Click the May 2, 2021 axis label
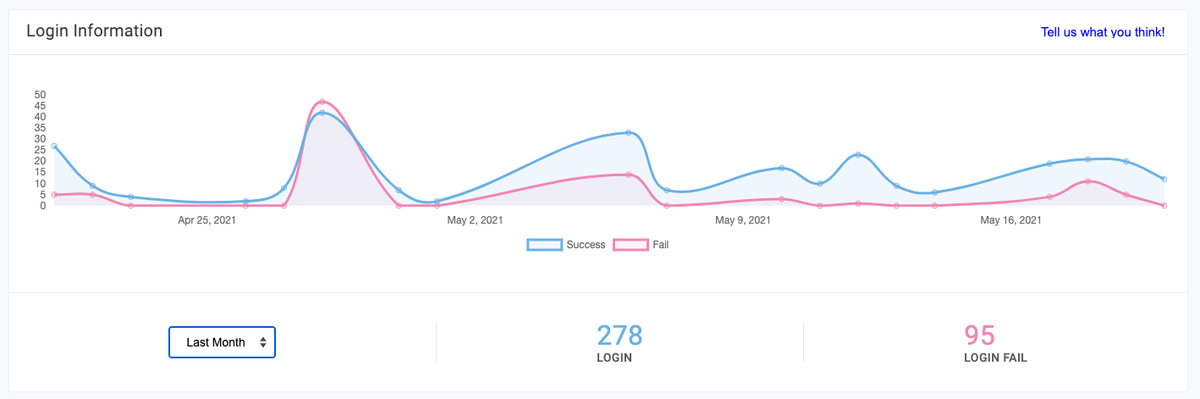Viewport: 1200px width, 399px height. click(x=475, y=220)
